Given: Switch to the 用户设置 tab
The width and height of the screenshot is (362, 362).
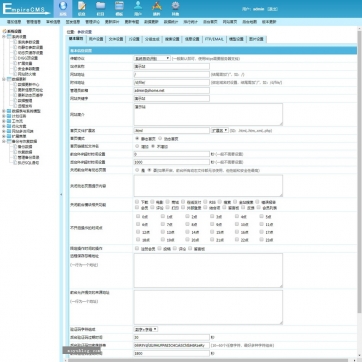Looking at the screenshot, I should click(96, 39).
